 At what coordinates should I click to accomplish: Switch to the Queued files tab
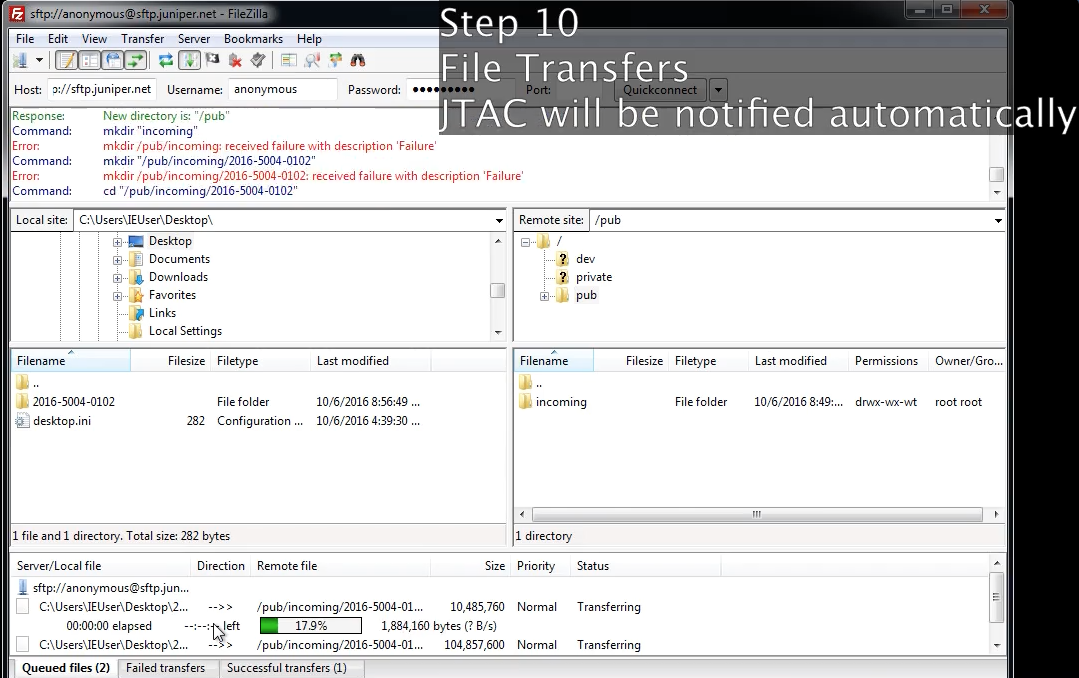65,668
